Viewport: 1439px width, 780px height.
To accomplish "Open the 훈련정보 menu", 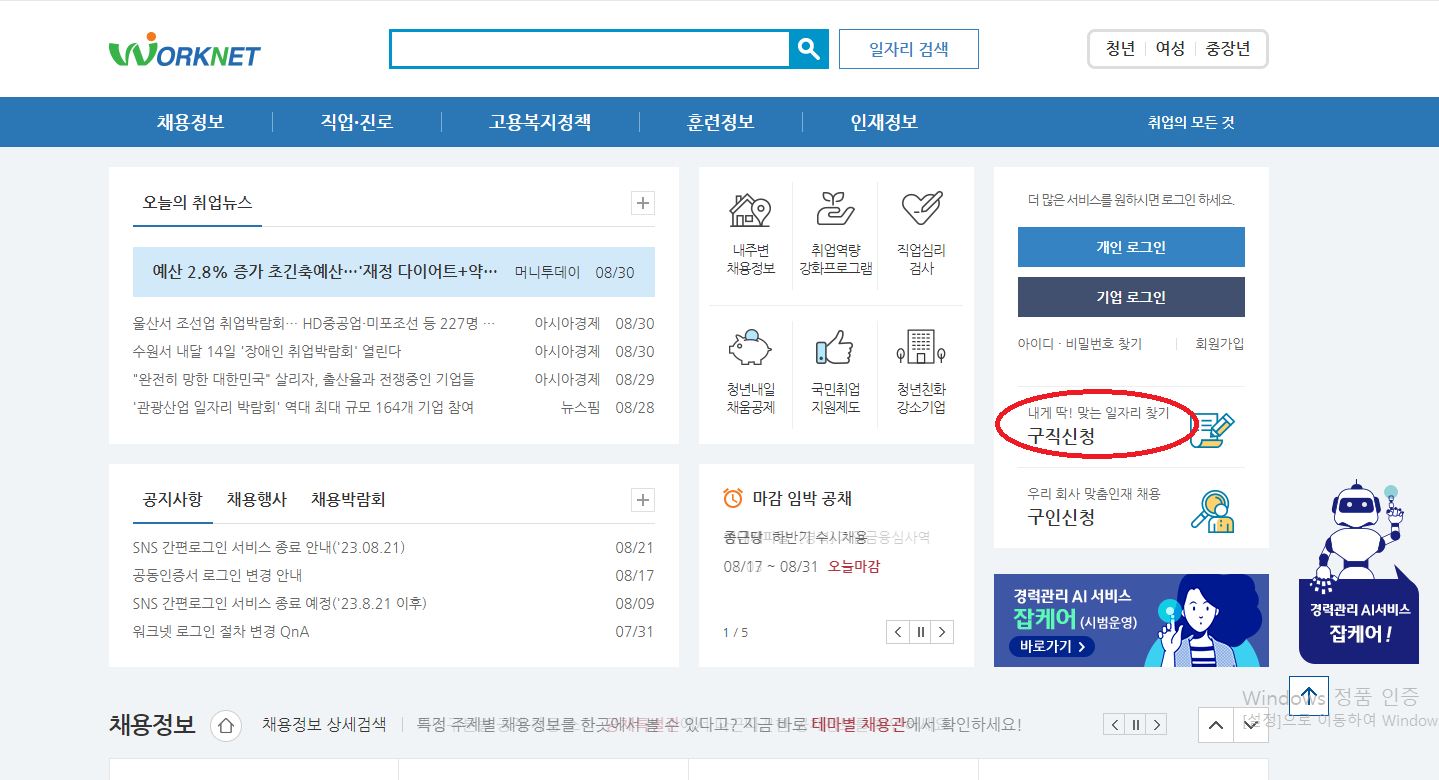I will point(719,121).
